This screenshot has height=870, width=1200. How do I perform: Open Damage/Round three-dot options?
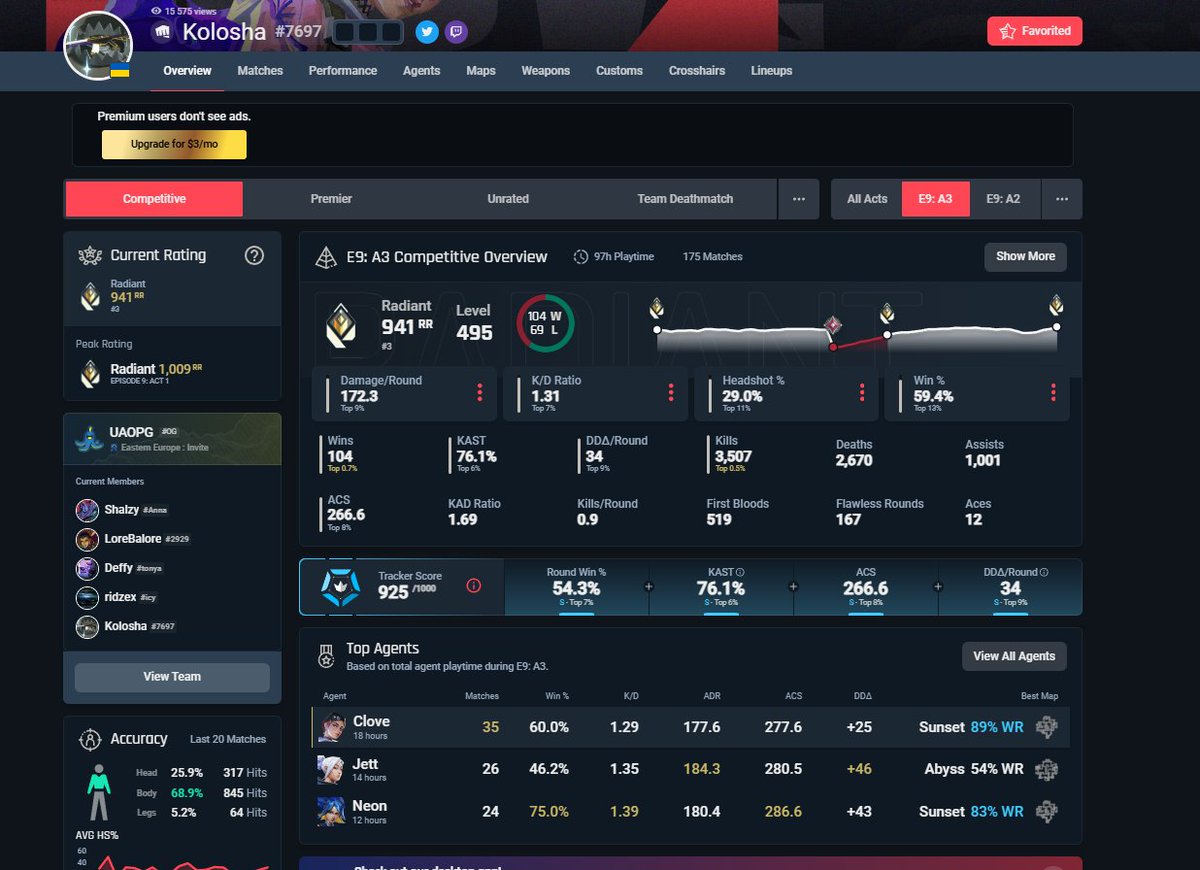479,392
